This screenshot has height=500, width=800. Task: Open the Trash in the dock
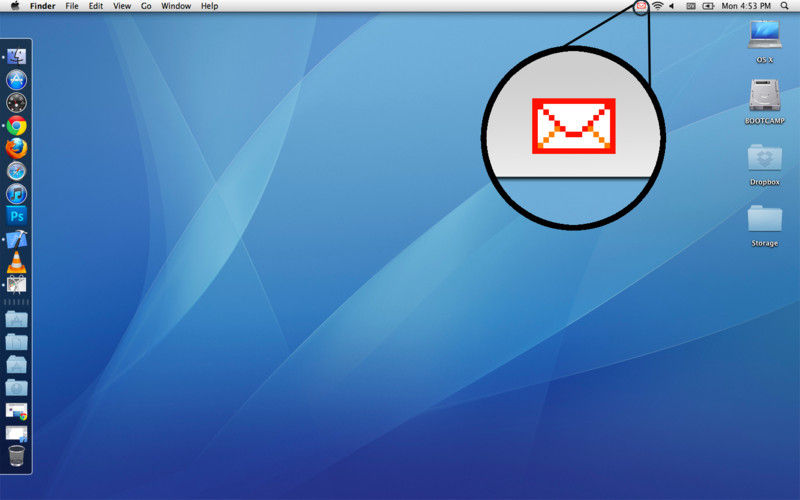16,457
